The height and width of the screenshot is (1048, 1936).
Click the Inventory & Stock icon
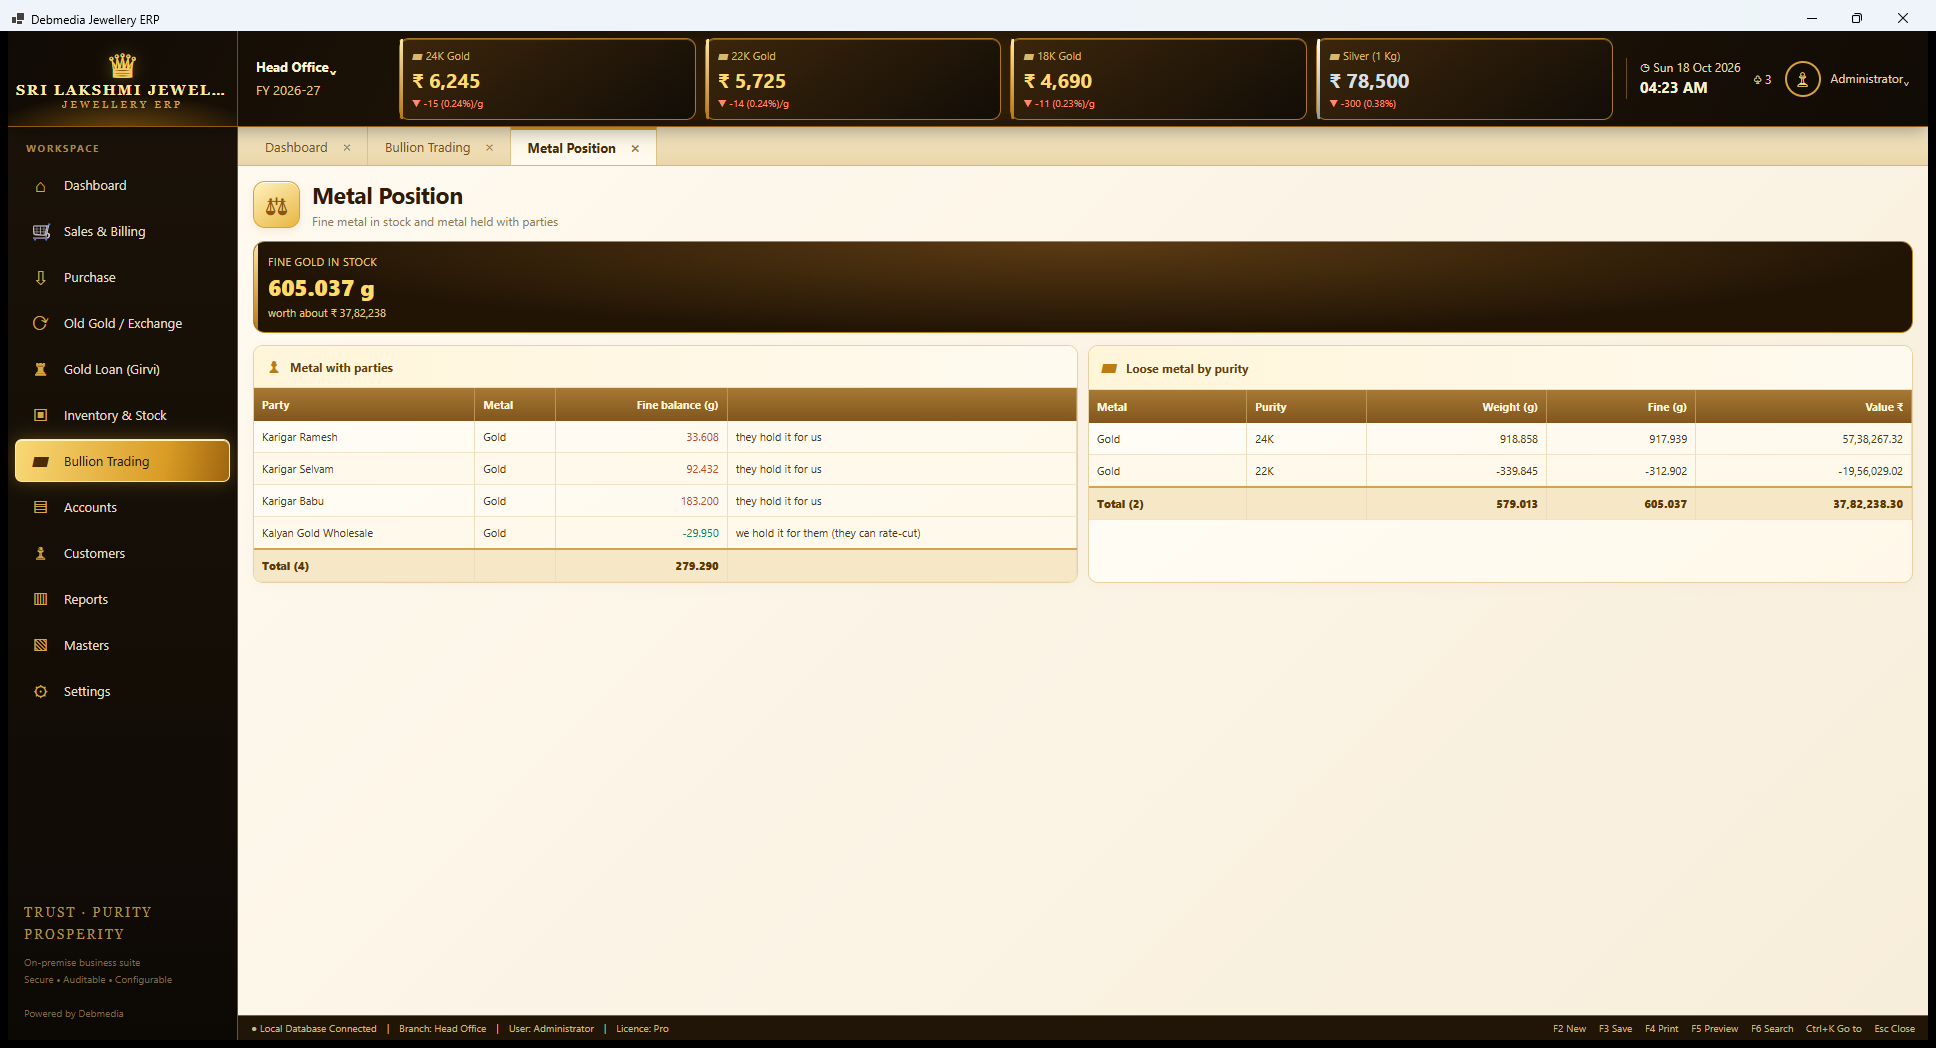[40, 416]
